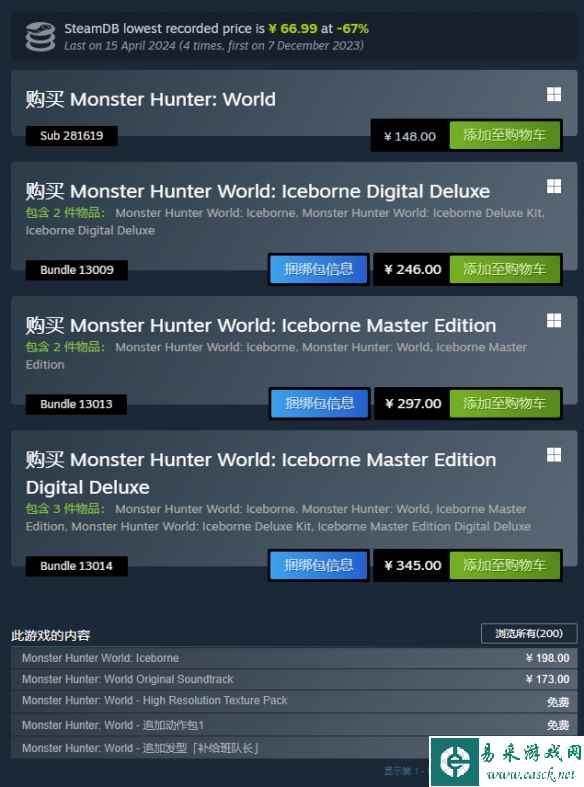
Task: Add Iceborne Master Edition ¥297.00 to cart
Action: click(505, 403)
